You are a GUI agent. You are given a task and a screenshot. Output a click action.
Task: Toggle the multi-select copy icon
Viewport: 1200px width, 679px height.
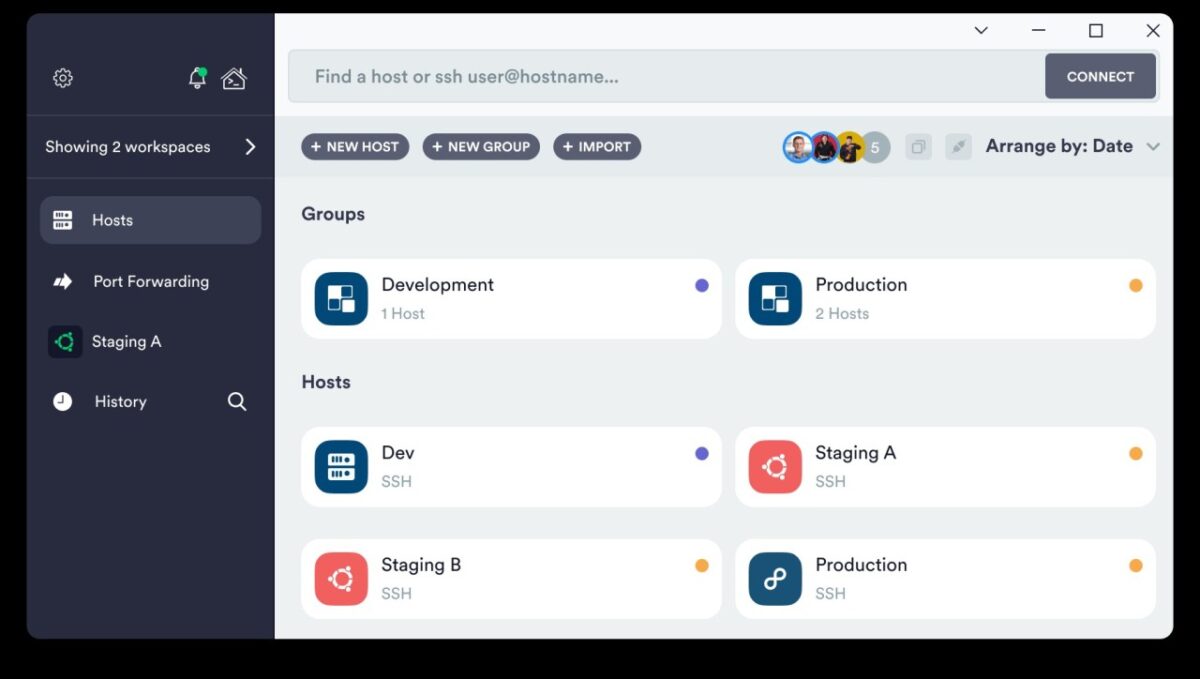pos(918,147)
